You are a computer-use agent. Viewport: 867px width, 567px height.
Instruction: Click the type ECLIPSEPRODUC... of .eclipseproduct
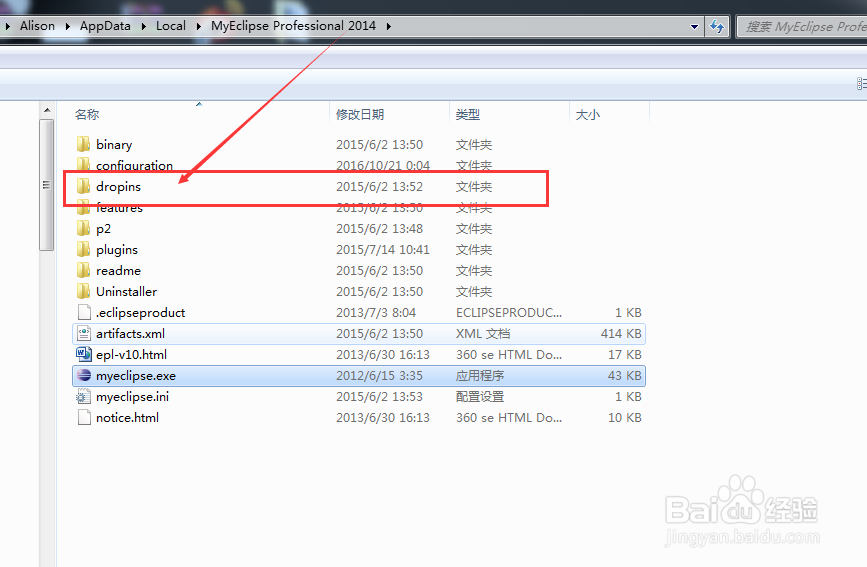point(509,313)
